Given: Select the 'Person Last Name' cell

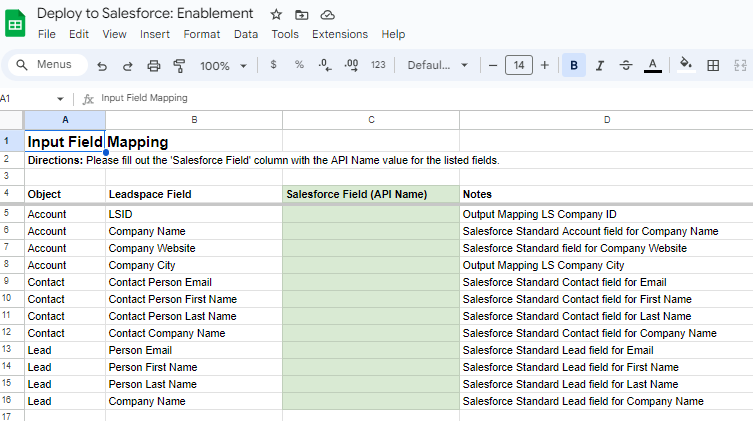Looking at the screenshot, I should pyautogui.click(x=194, y=384).
